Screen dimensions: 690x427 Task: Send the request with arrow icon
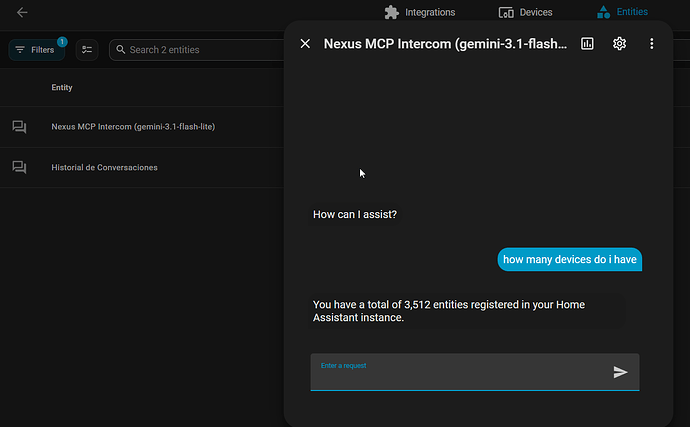pos(620,372)
